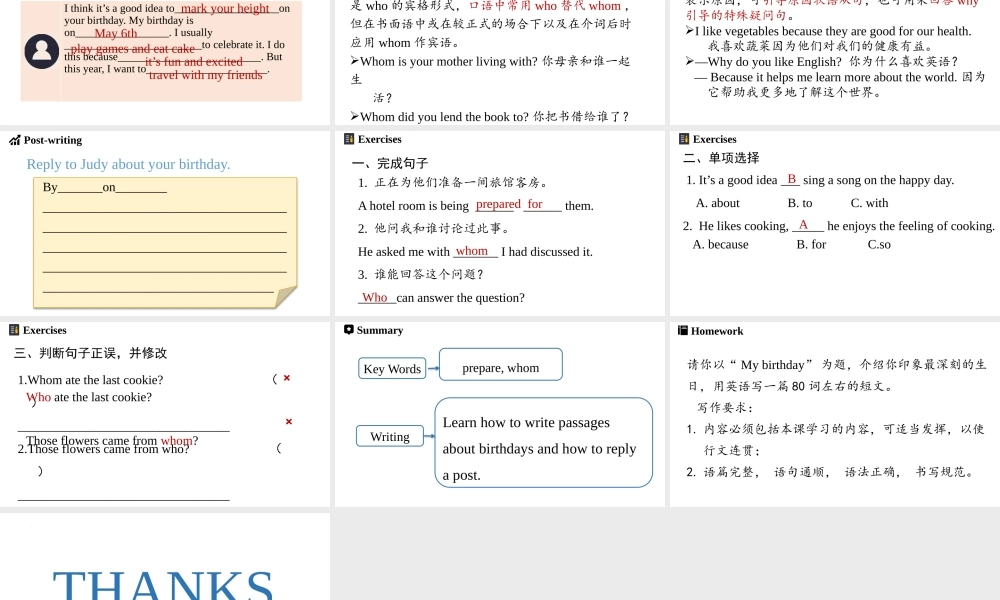The height and width of the screenshot is (600, 1000).
Task: Click answer option 'B. to'
Action: 800,203
